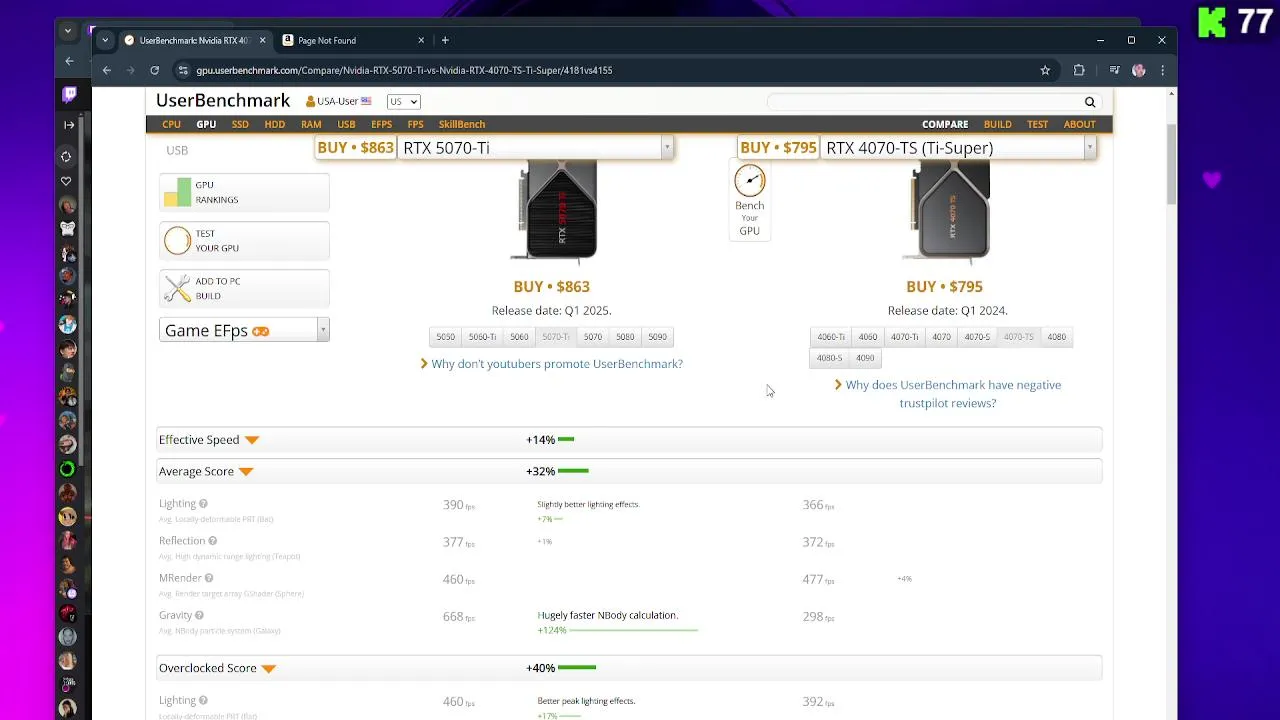Open the CPU nav tab
Image resolution: width=1280 pixels, height=720 pixels.
pos(171,124)
